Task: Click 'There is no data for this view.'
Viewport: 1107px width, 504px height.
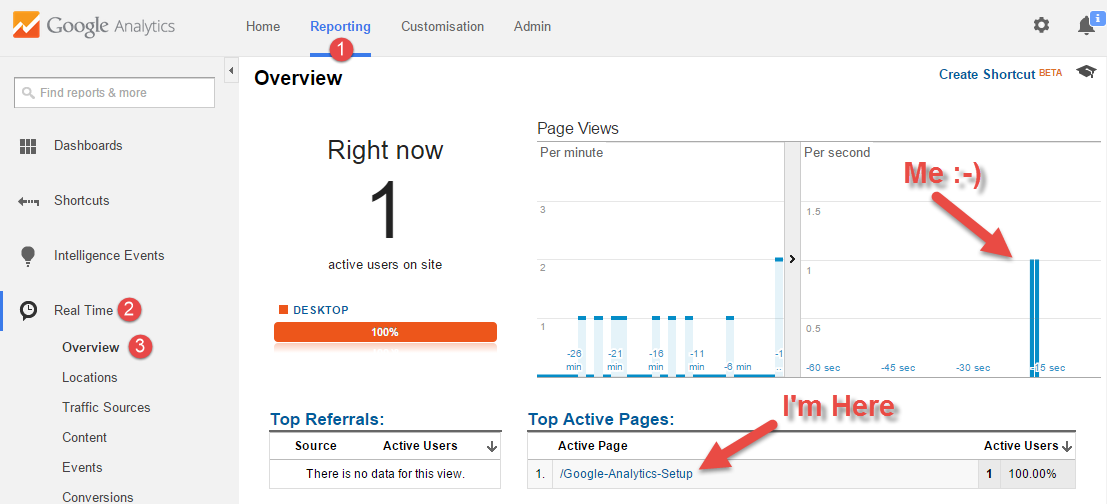Action: [x=385, y=474]
